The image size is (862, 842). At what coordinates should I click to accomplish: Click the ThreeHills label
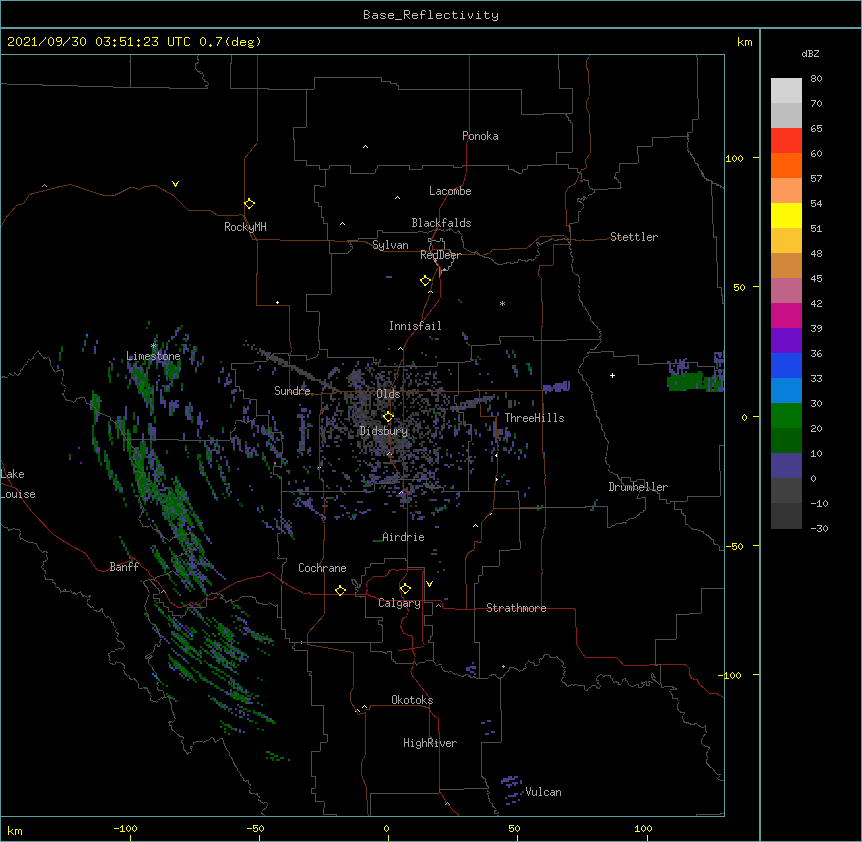click(534, 418)
